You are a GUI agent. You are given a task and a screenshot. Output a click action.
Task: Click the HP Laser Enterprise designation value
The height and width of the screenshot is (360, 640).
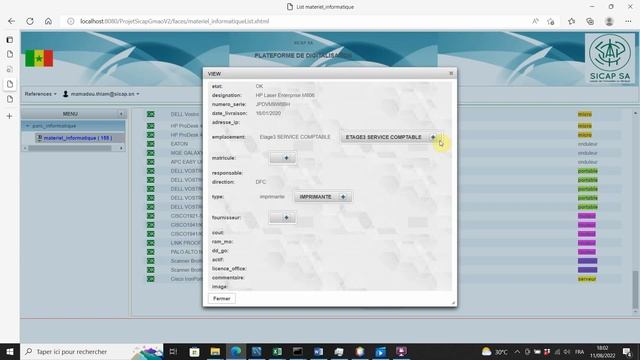pos(285,95)
